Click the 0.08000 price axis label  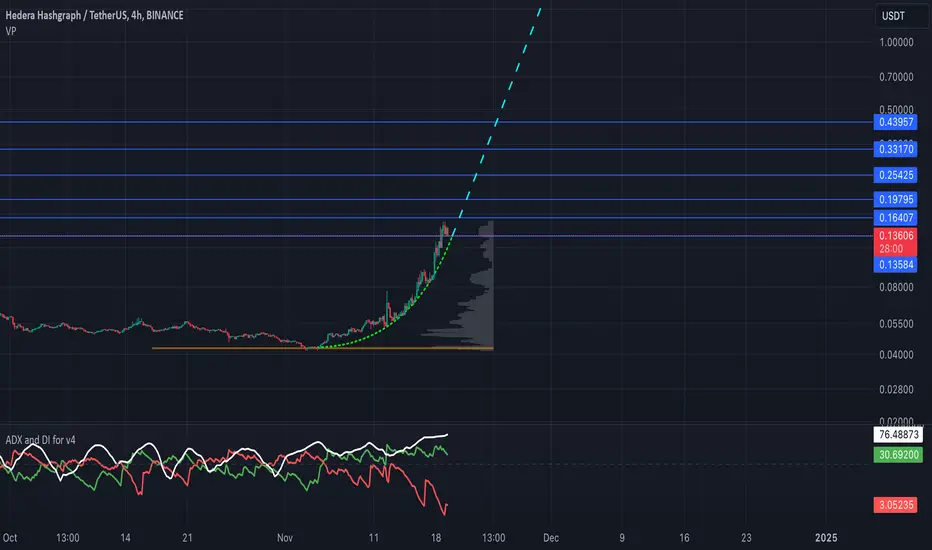pos(896,287)
